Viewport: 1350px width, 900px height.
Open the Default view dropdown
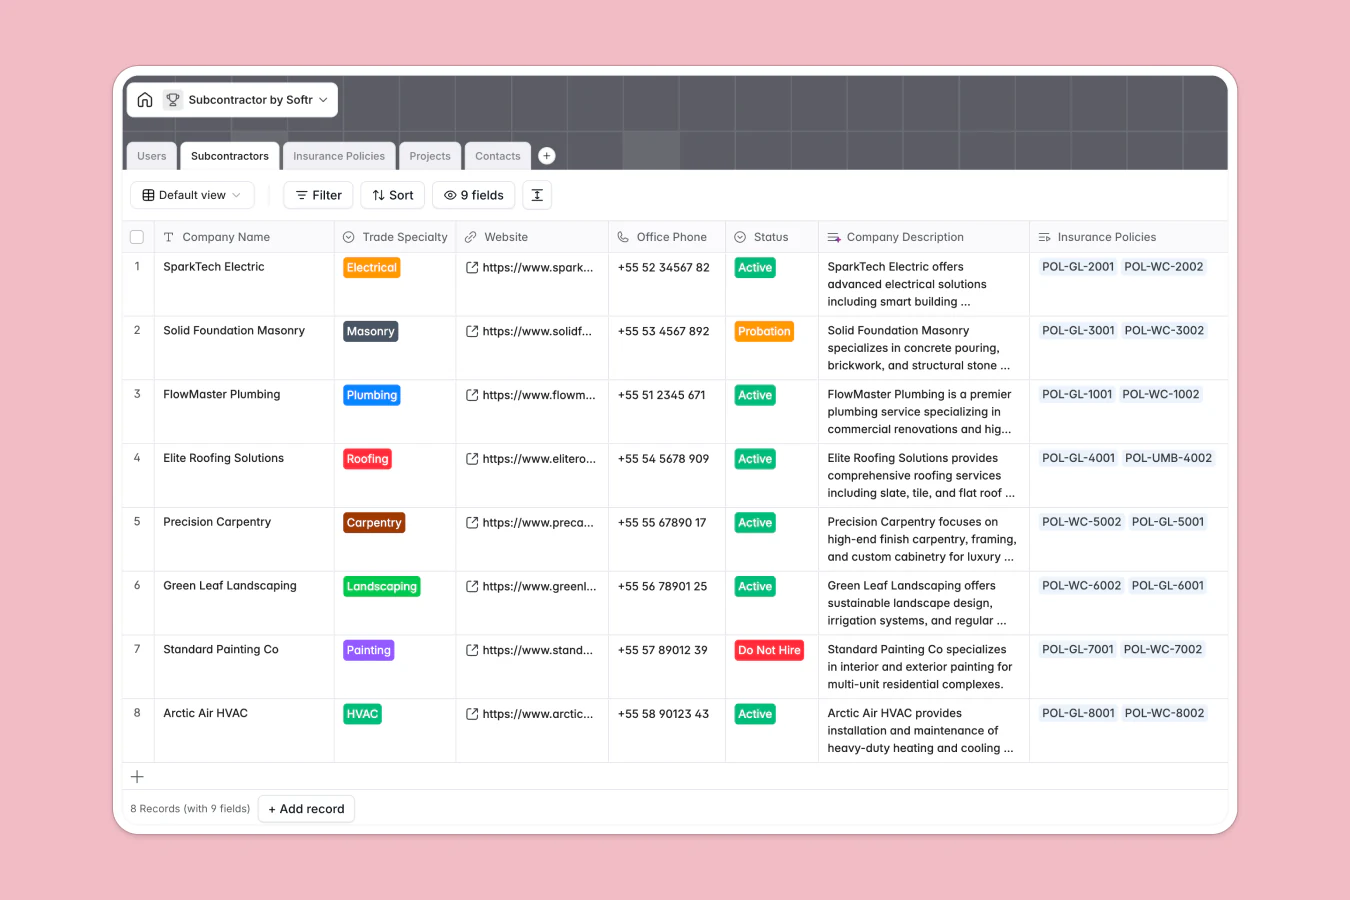192,195
